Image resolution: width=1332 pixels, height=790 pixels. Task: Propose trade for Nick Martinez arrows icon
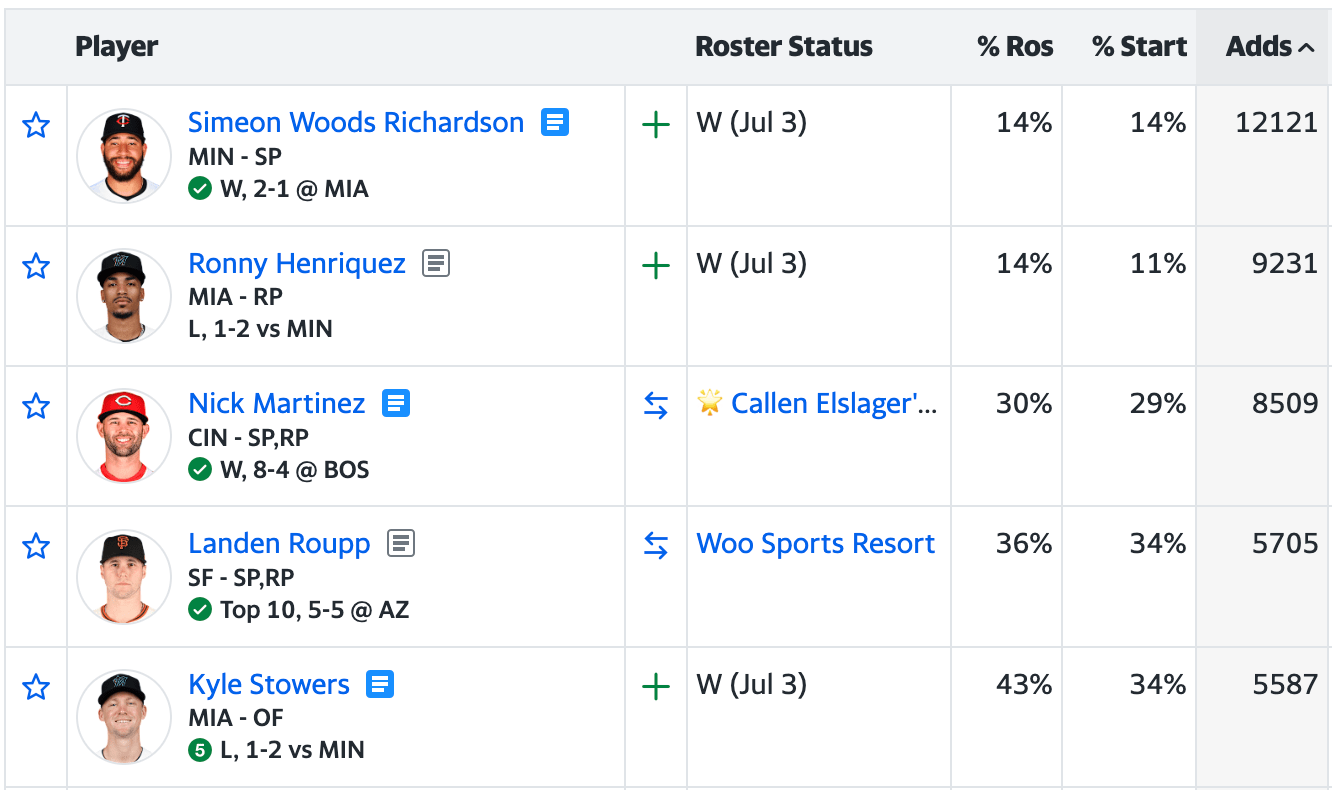656,406
